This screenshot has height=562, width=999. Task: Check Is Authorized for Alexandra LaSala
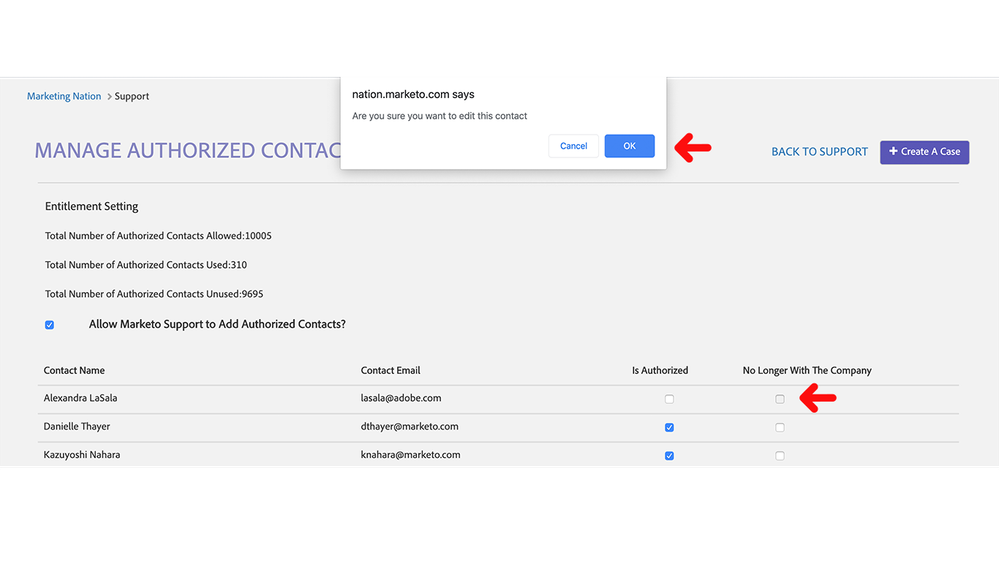pyautogui.click(x=669, y=399)
